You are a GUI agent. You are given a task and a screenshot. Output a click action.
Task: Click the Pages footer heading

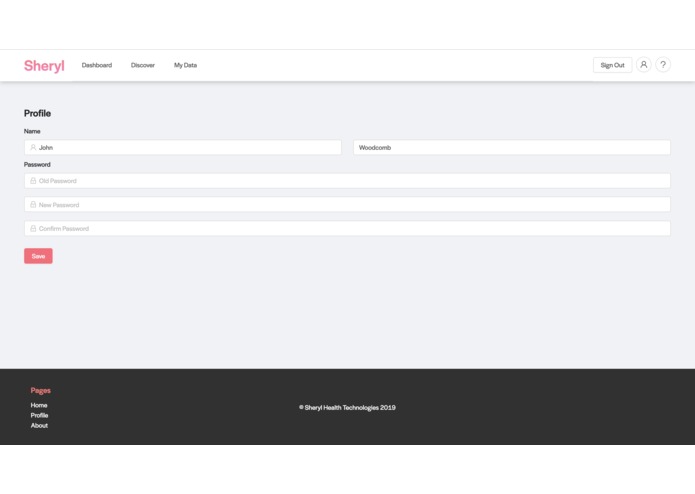(x=41, y=390)
